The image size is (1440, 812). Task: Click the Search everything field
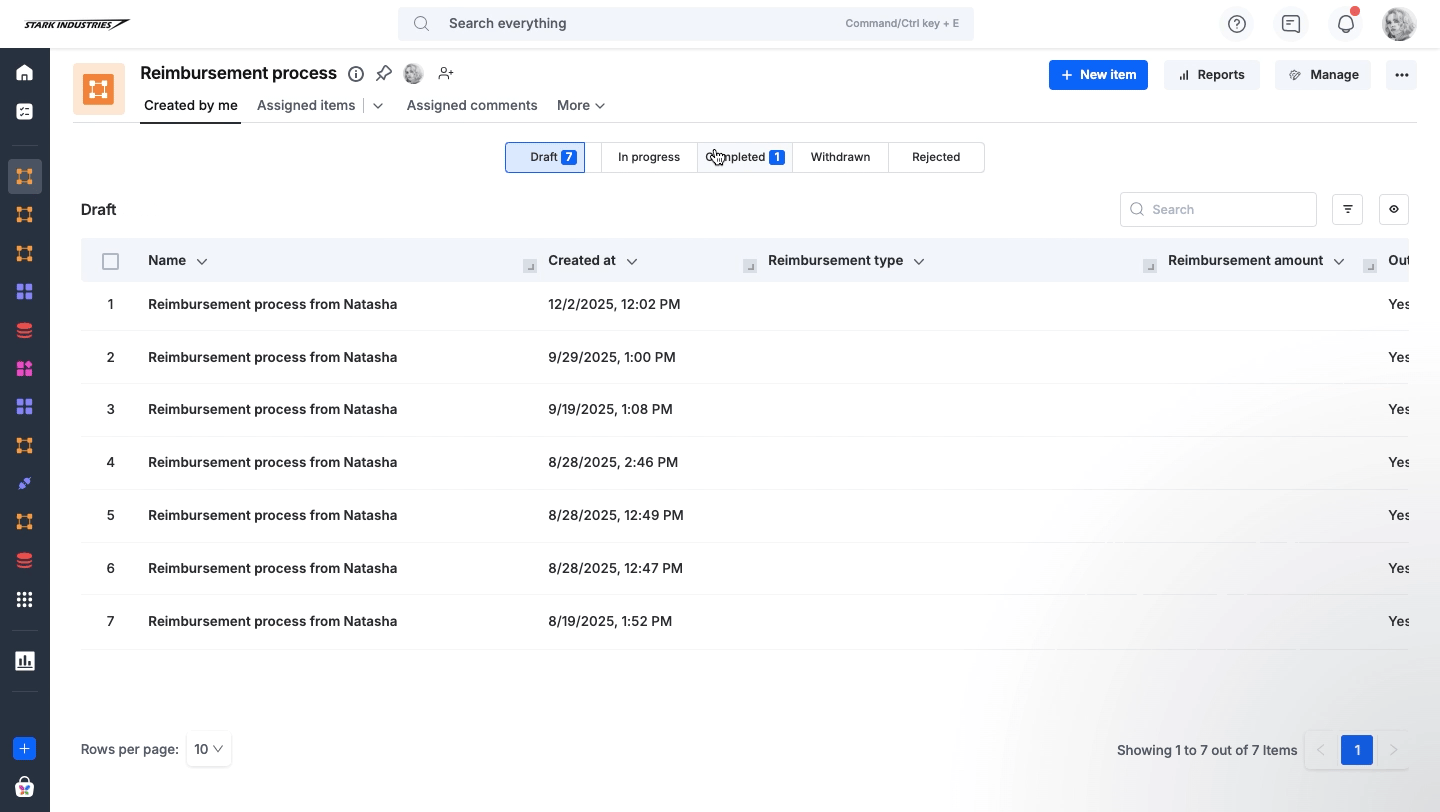(x=640, y=24)
